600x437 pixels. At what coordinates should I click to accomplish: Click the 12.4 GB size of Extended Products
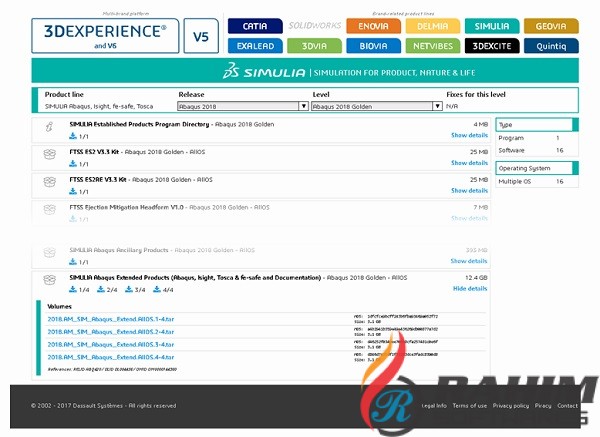pos(476,278)
